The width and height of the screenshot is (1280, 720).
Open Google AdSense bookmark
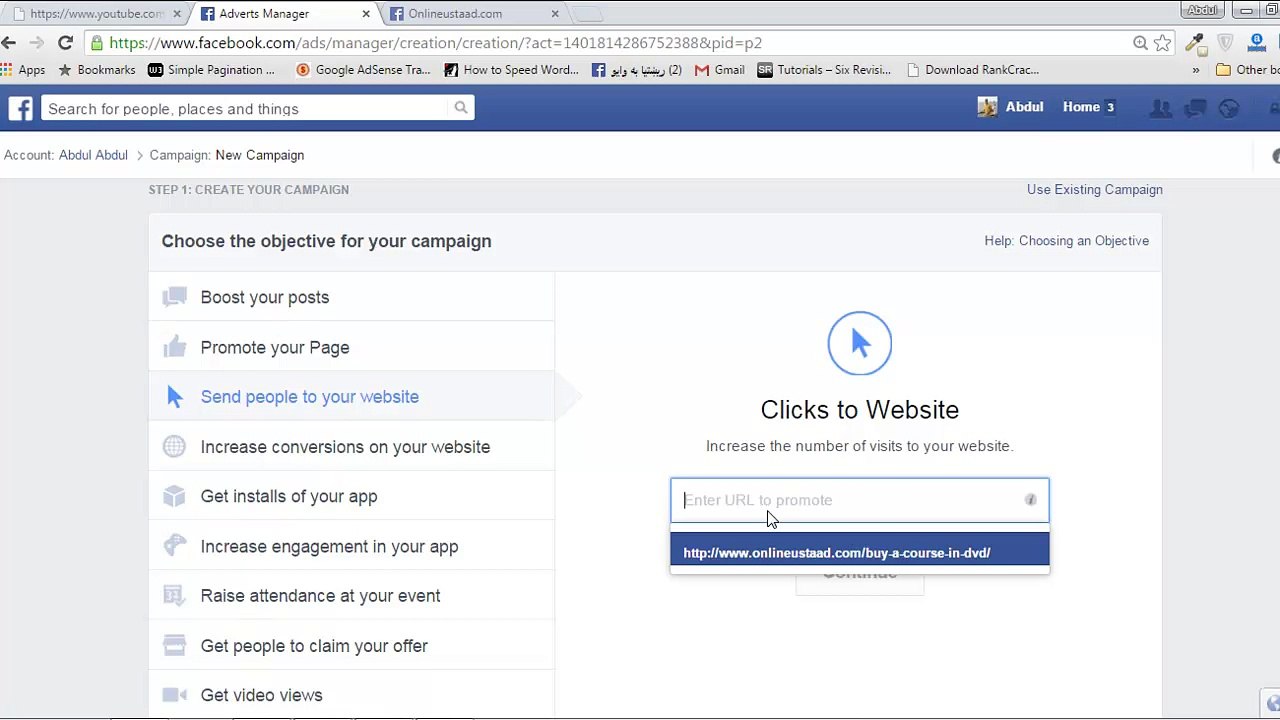point(363,70)
